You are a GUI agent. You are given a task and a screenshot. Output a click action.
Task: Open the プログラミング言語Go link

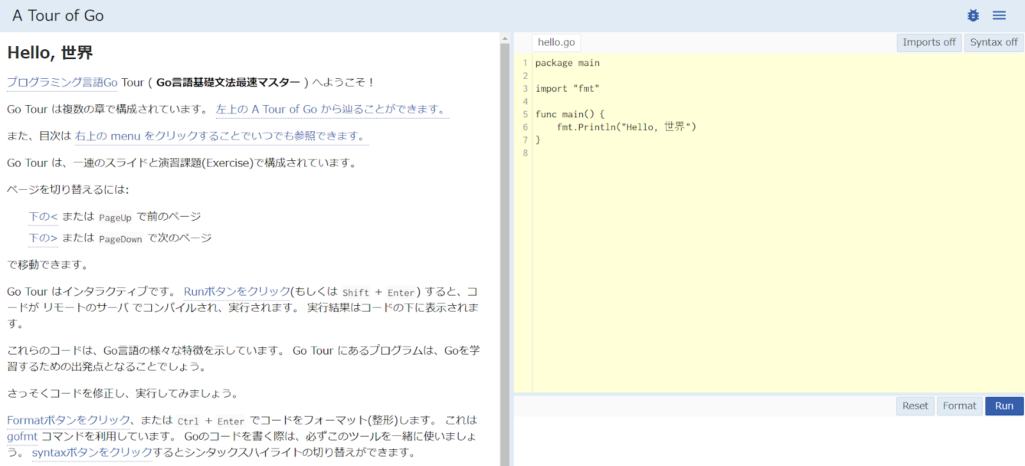click(62, 83)
